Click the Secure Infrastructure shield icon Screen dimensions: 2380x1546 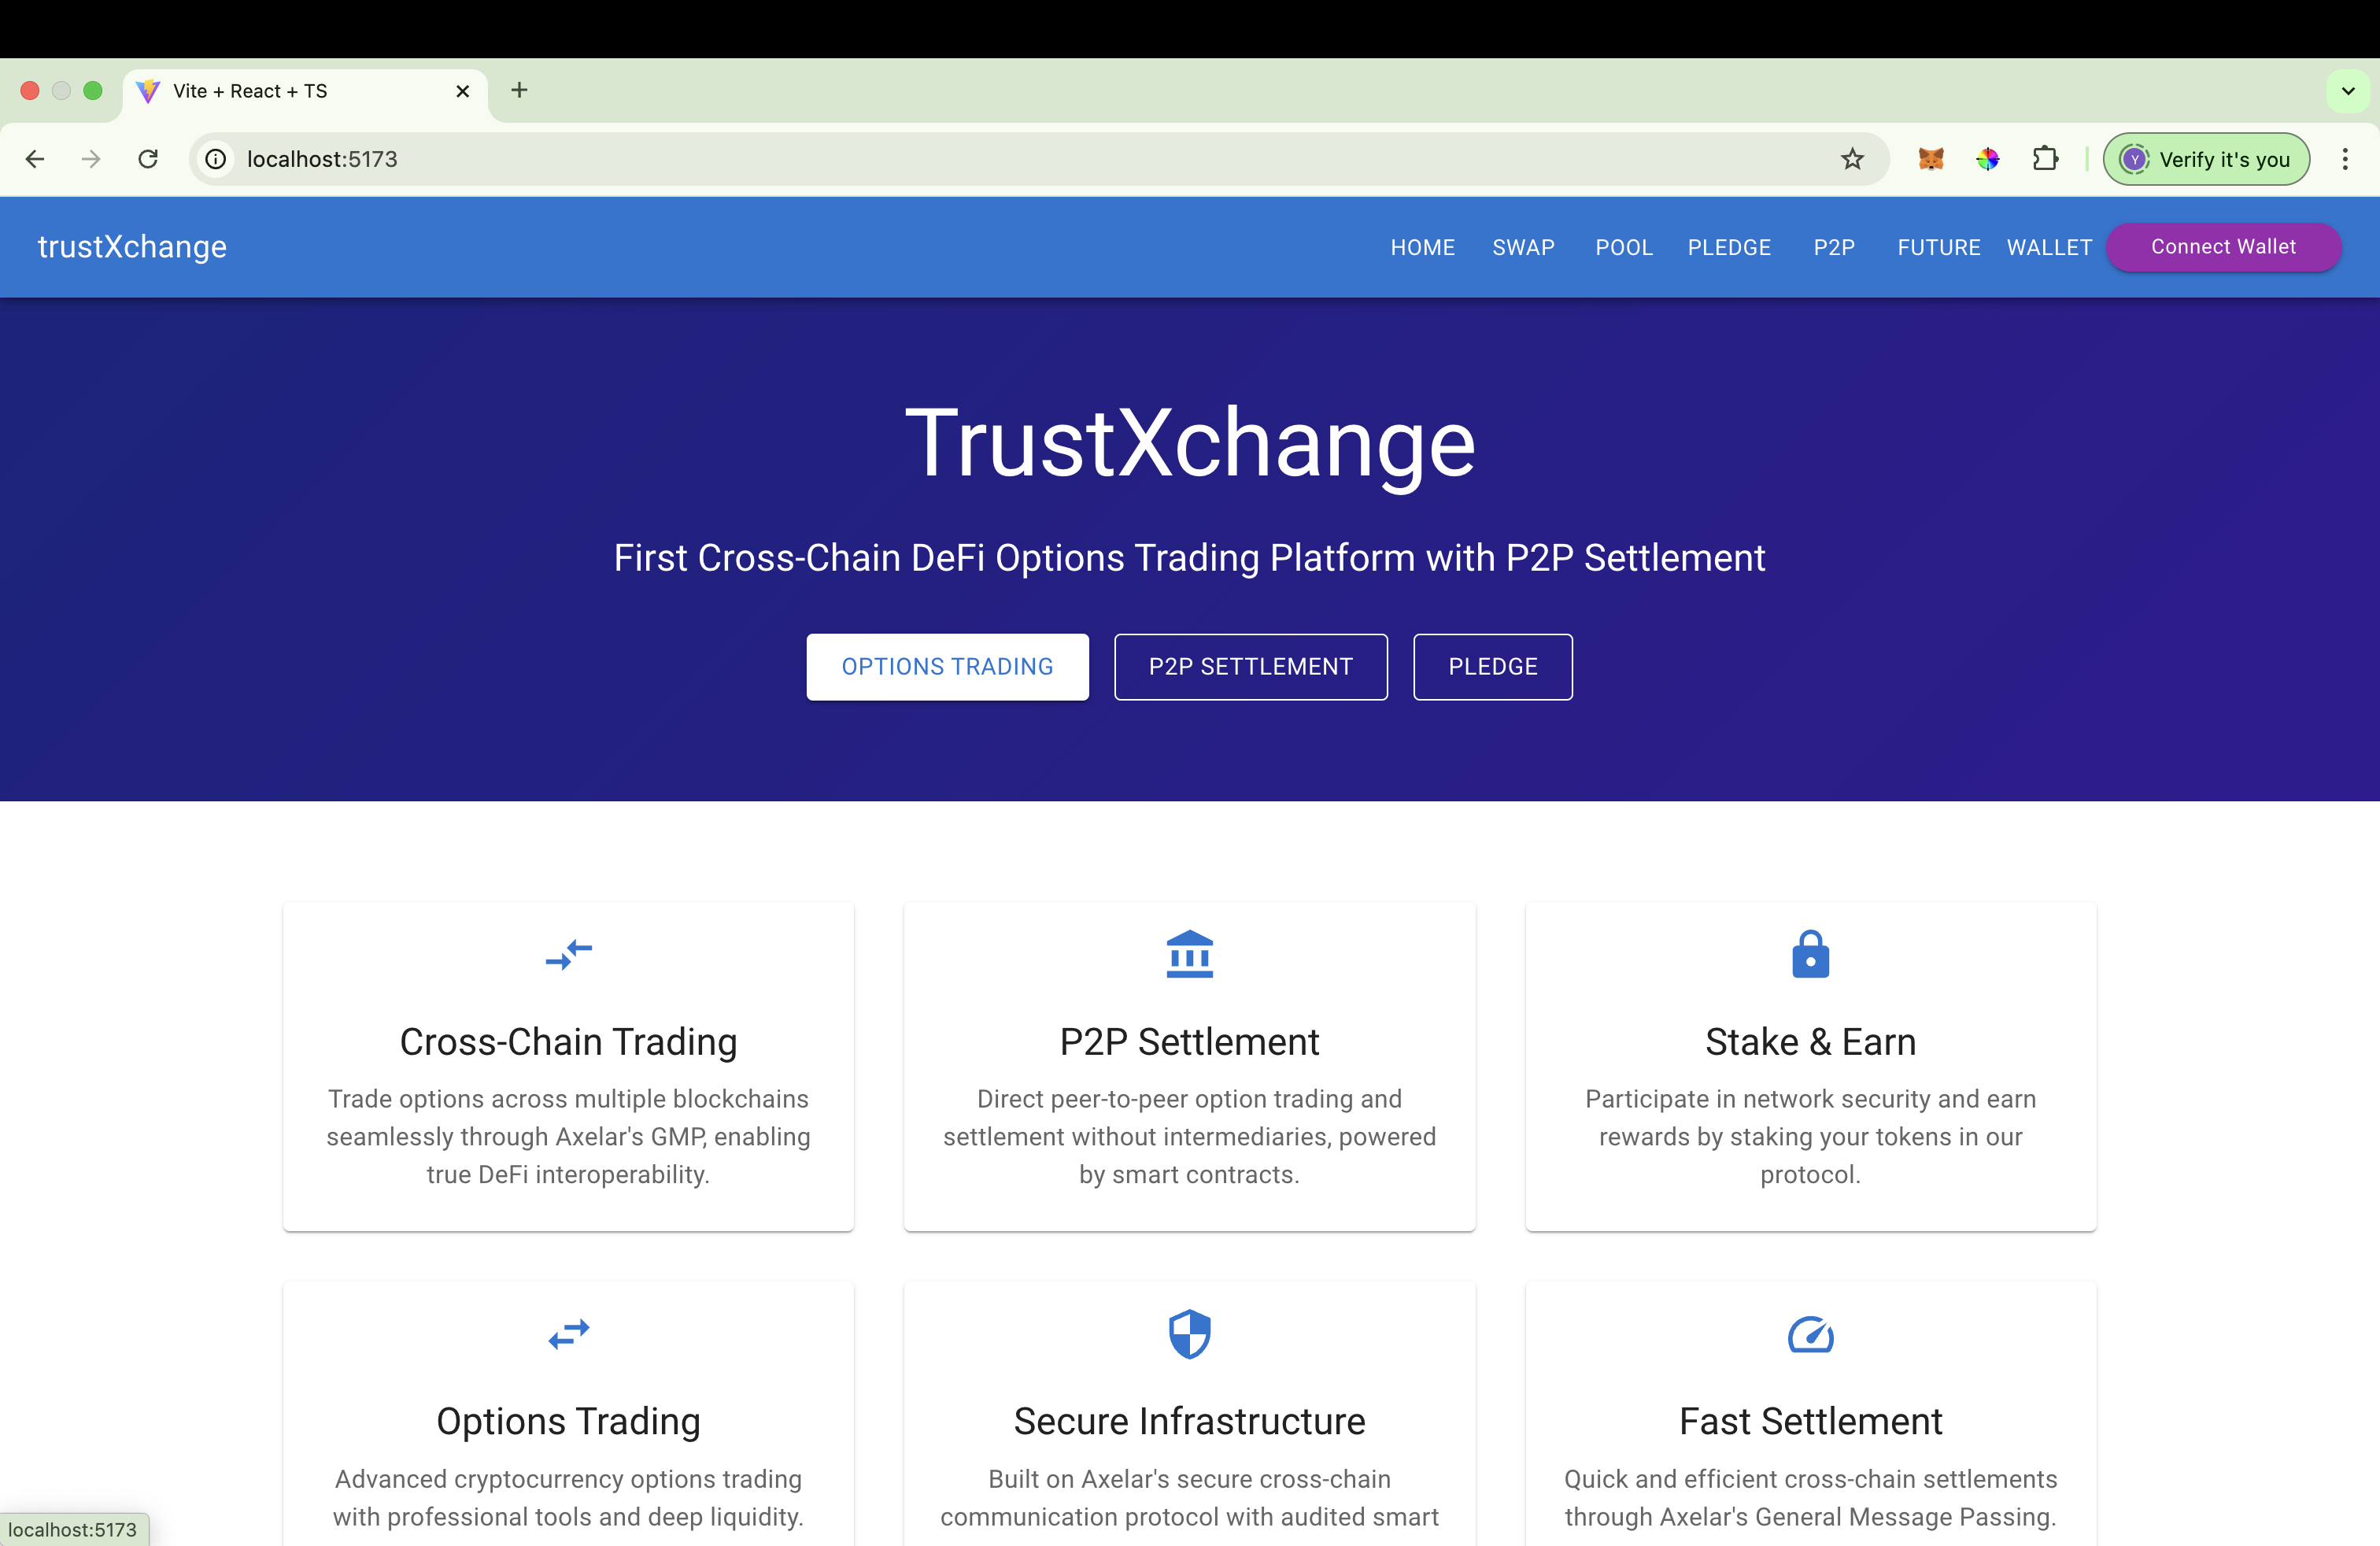click(x=1189, y=1334)
